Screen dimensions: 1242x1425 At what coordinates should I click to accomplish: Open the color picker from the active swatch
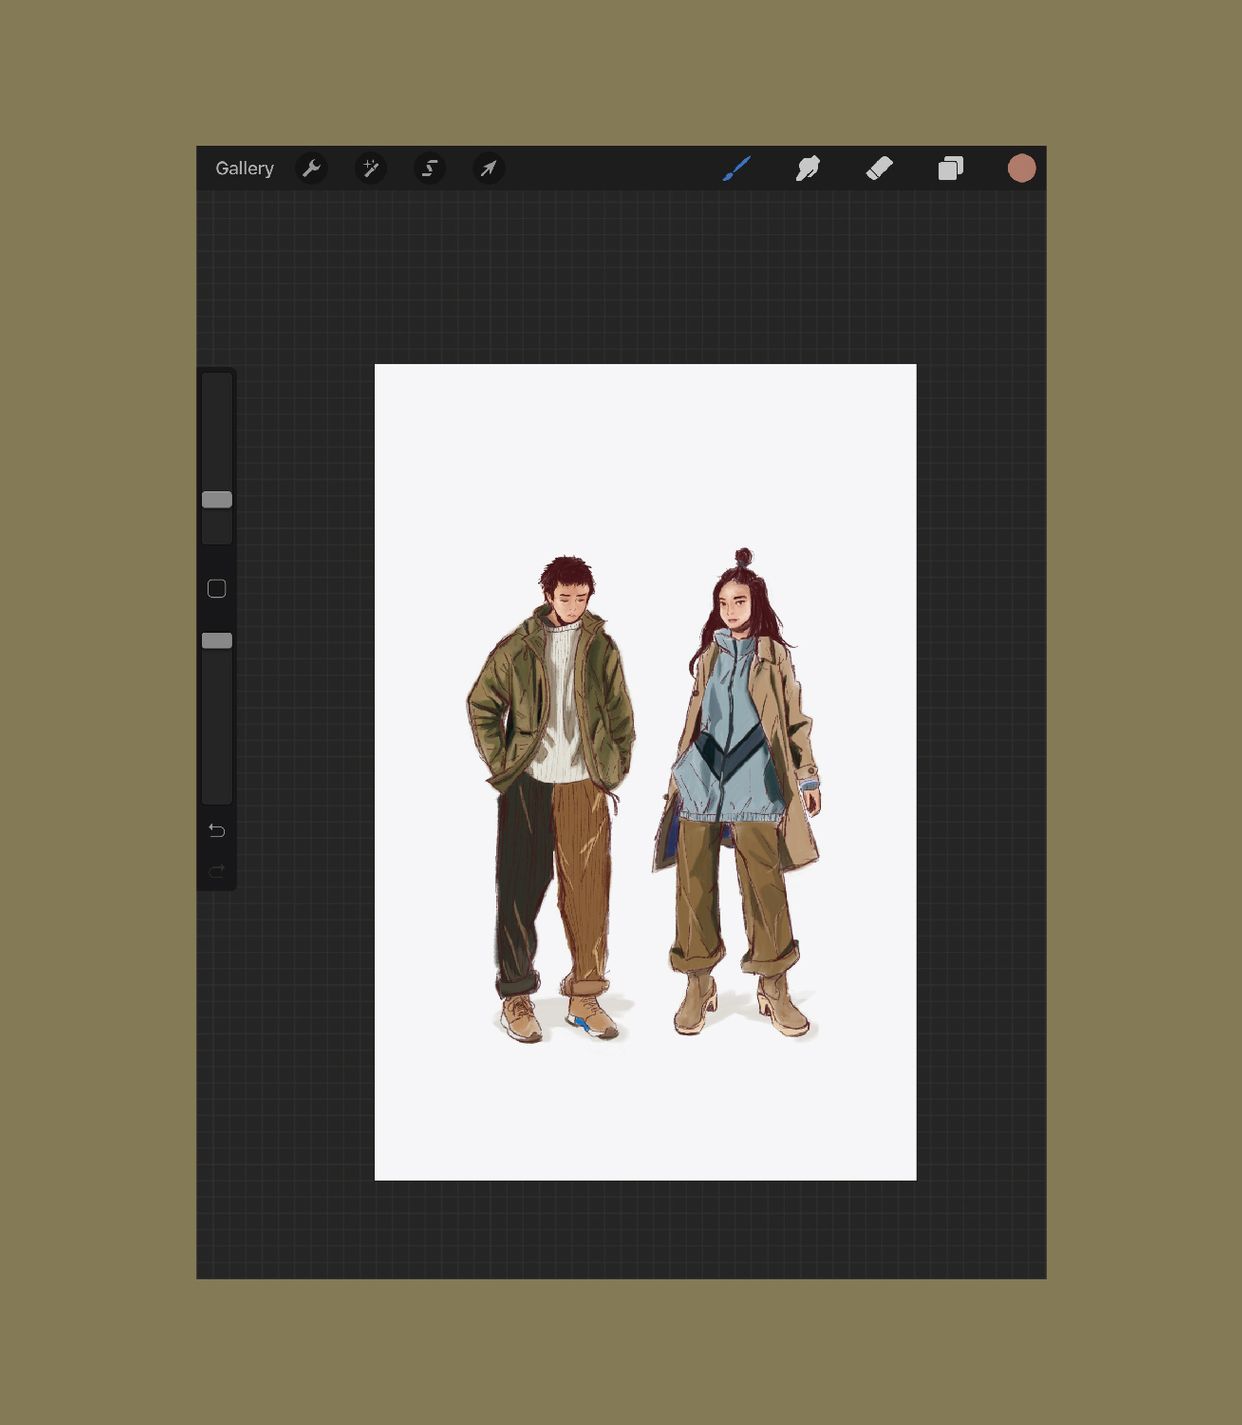[1022, 167]
